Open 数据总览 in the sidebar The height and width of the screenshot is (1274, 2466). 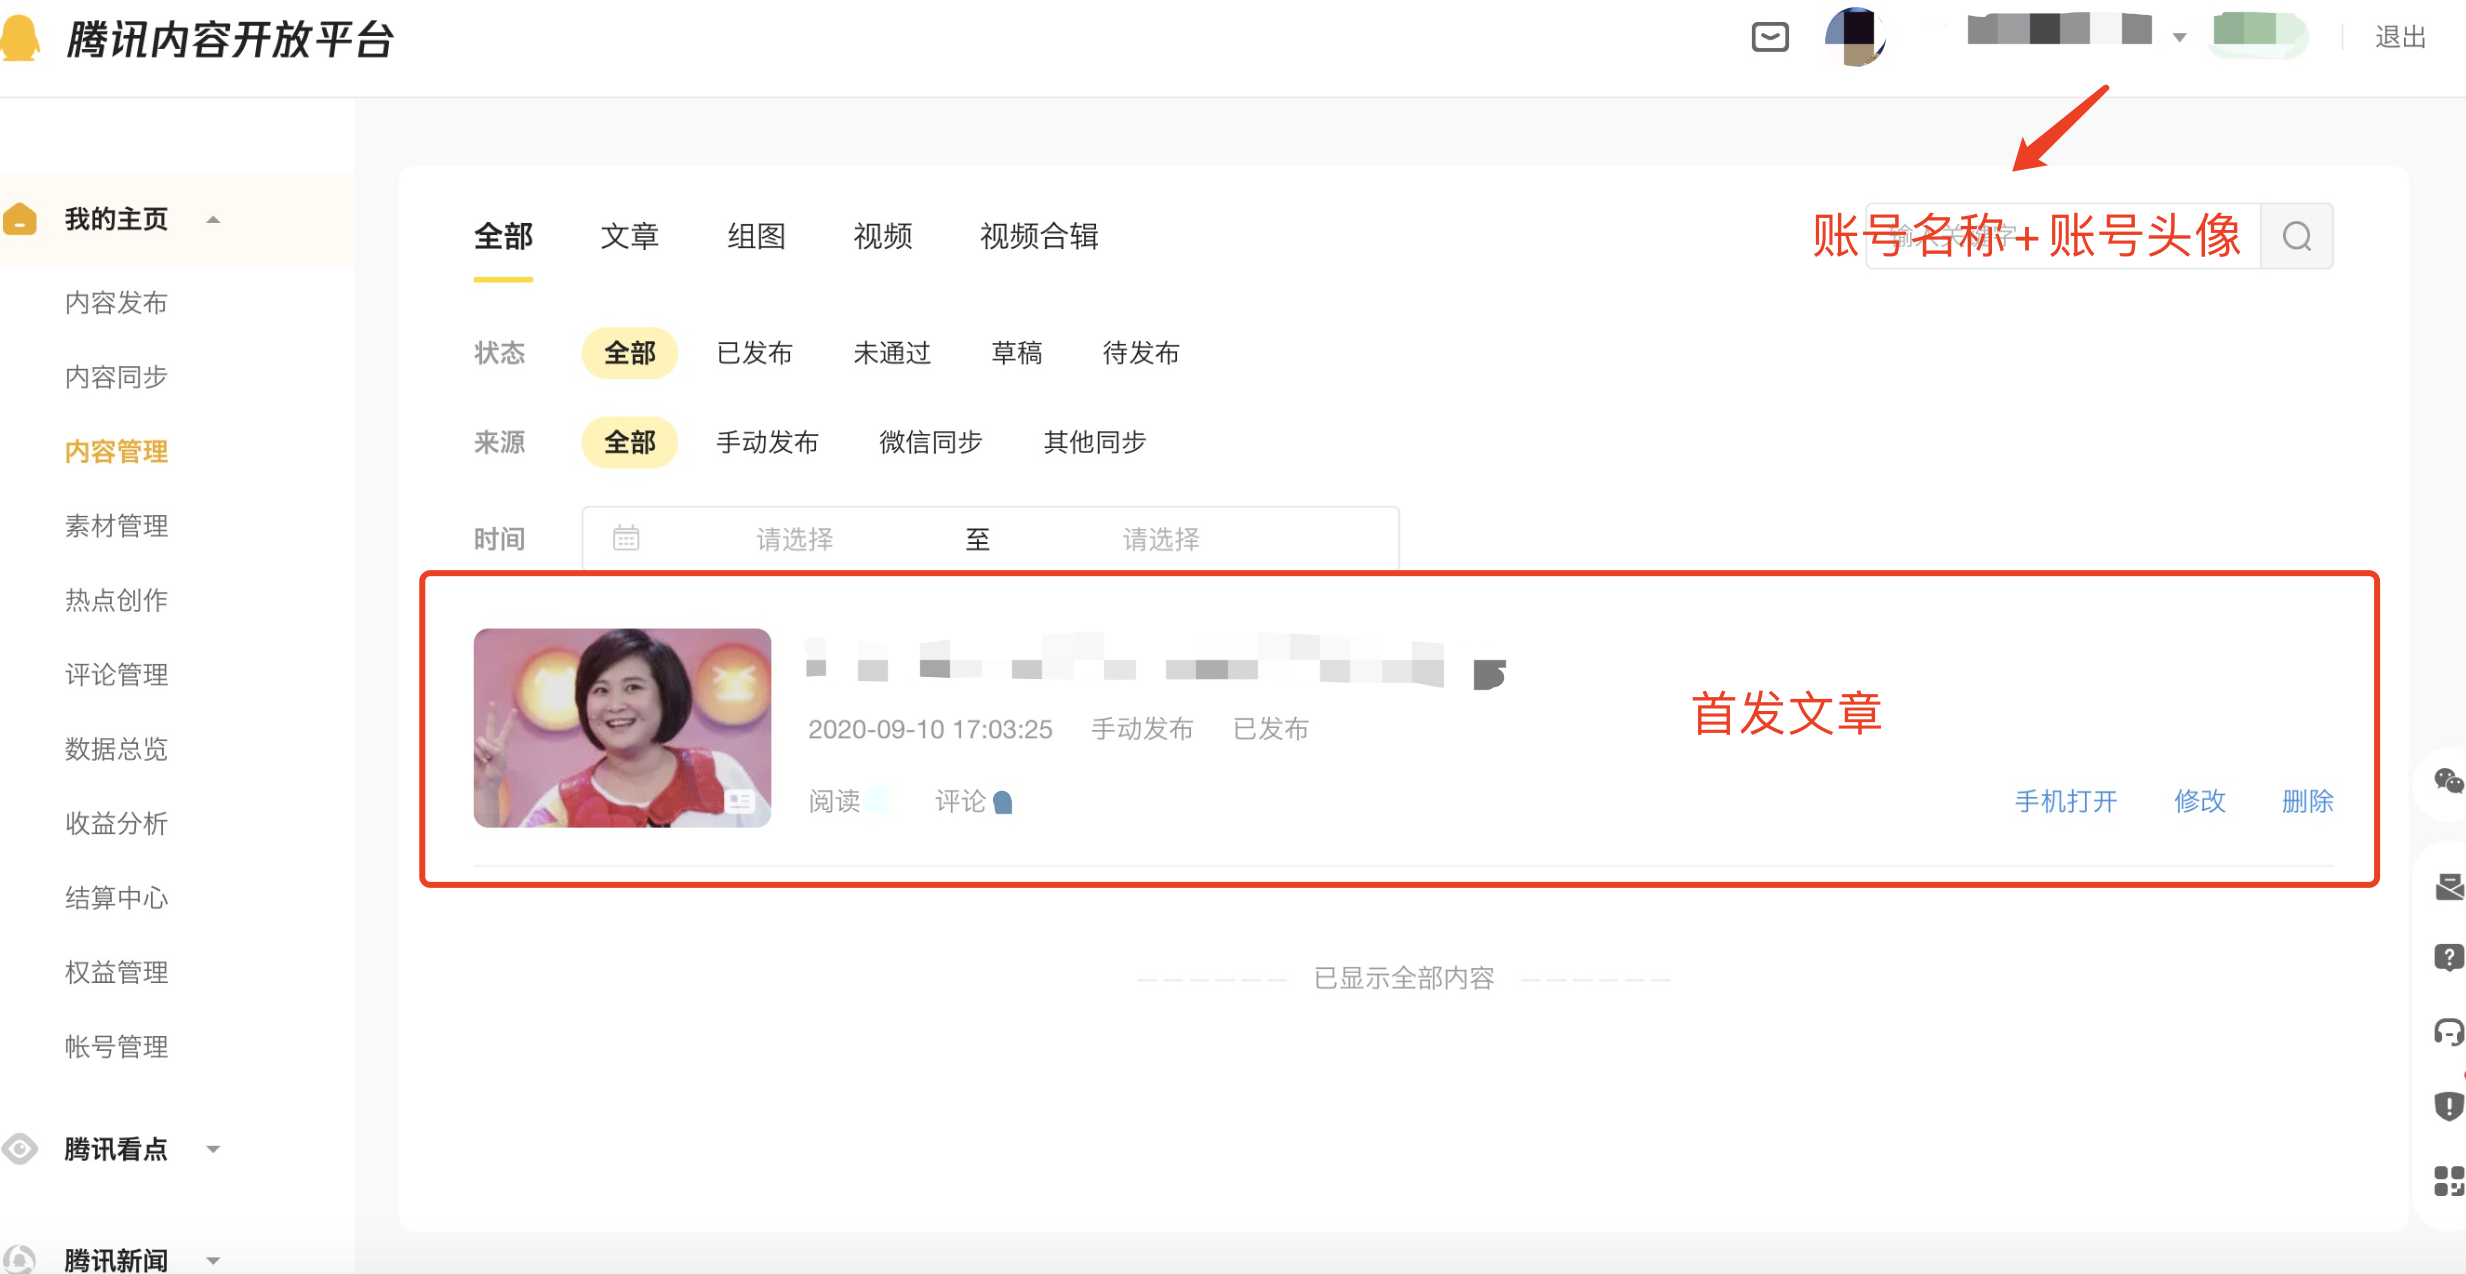[x=116, y=749]
